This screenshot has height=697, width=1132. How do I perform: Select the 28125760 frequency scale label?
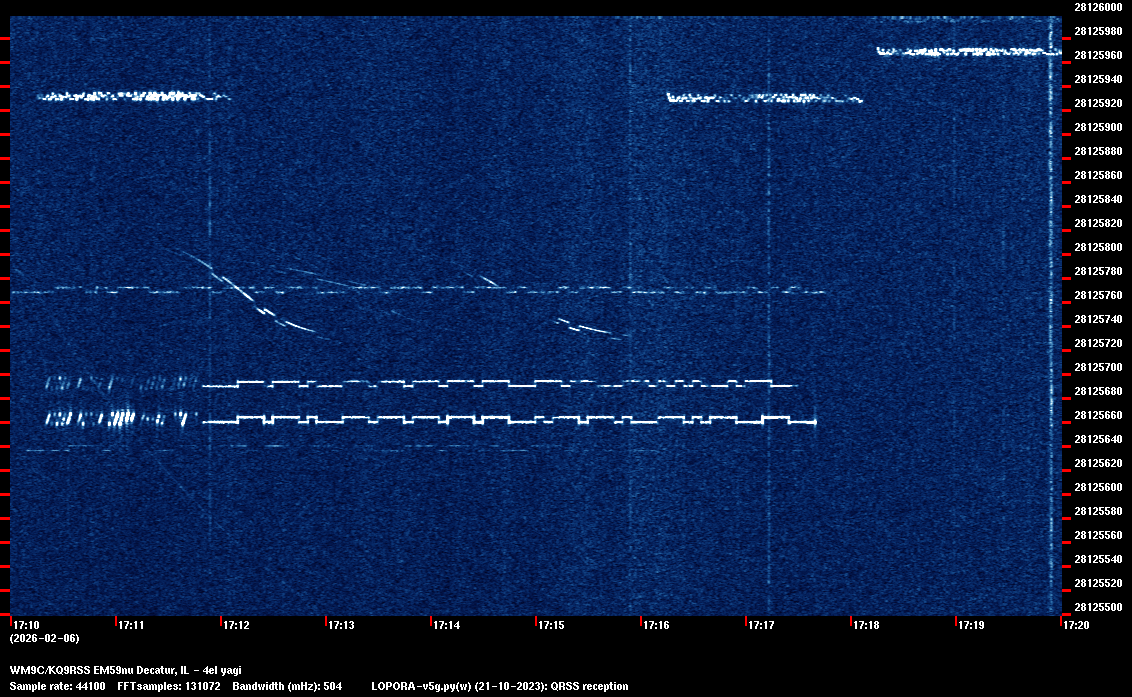[x=1096, y=295]
